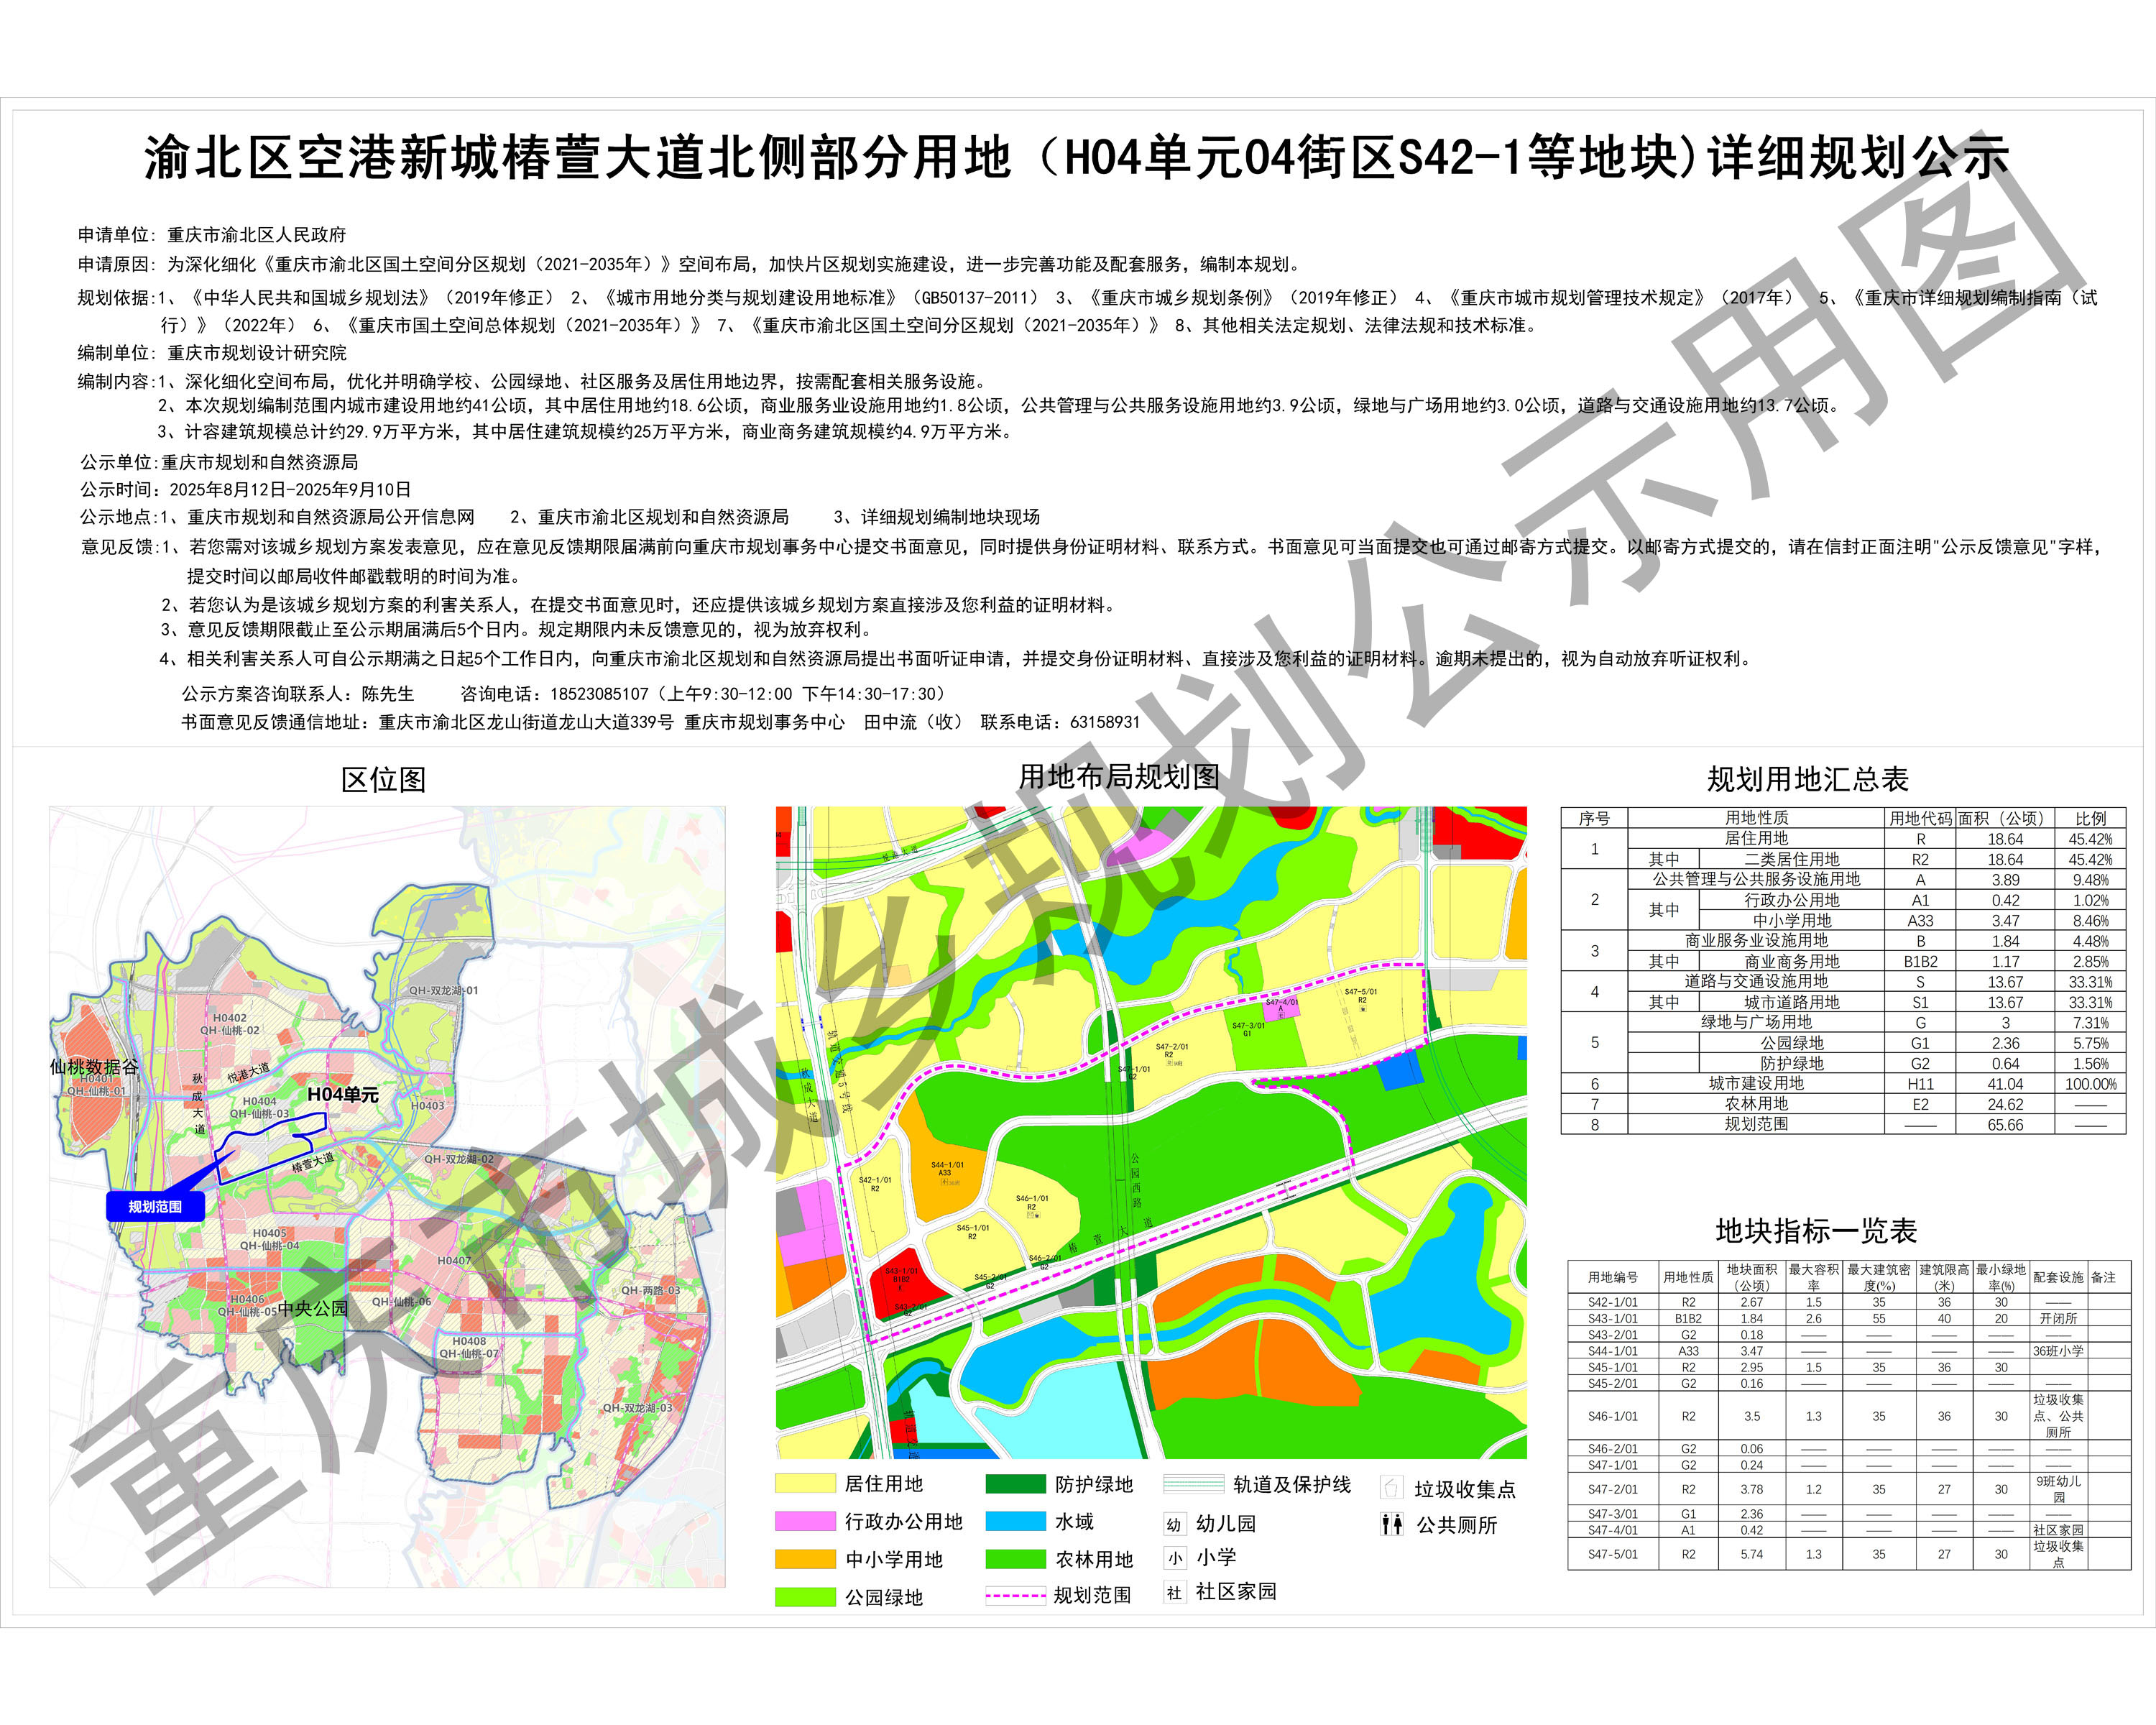Click the 社区家园 legend icon

(x=1174, y=1592)
